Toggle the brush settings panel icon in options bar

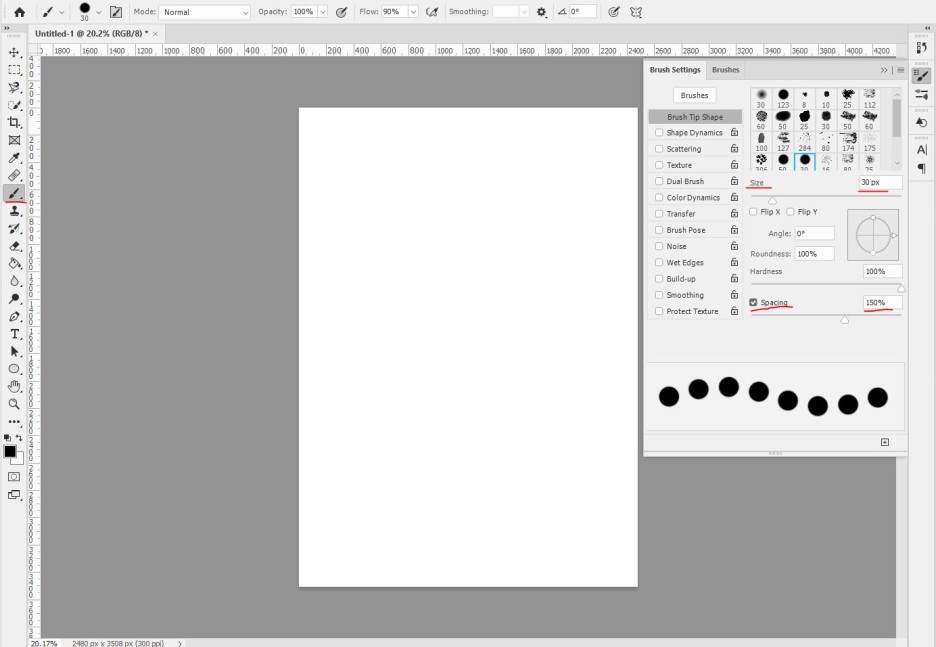point(116,11)
